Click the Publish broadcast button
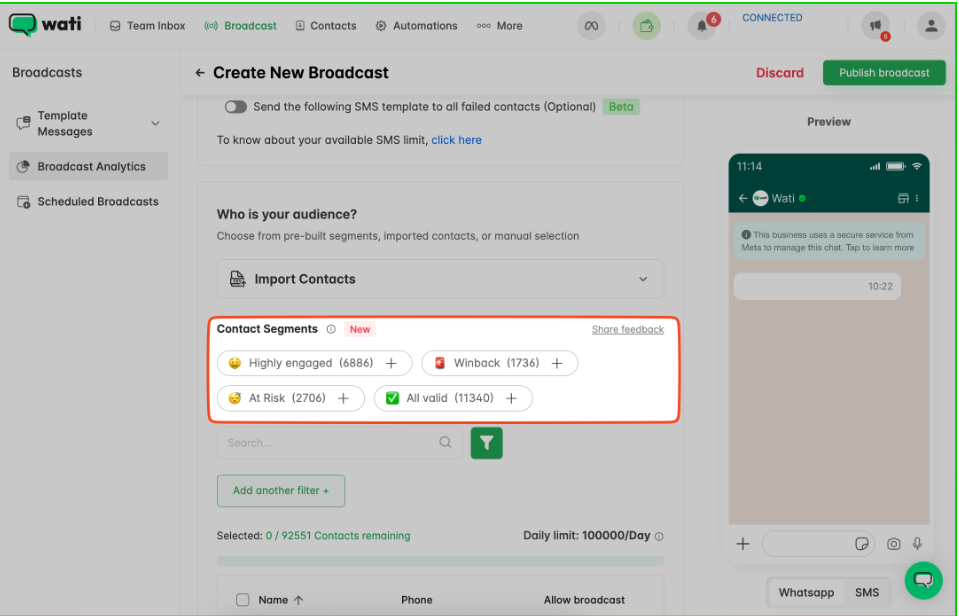 click(884, 73)
